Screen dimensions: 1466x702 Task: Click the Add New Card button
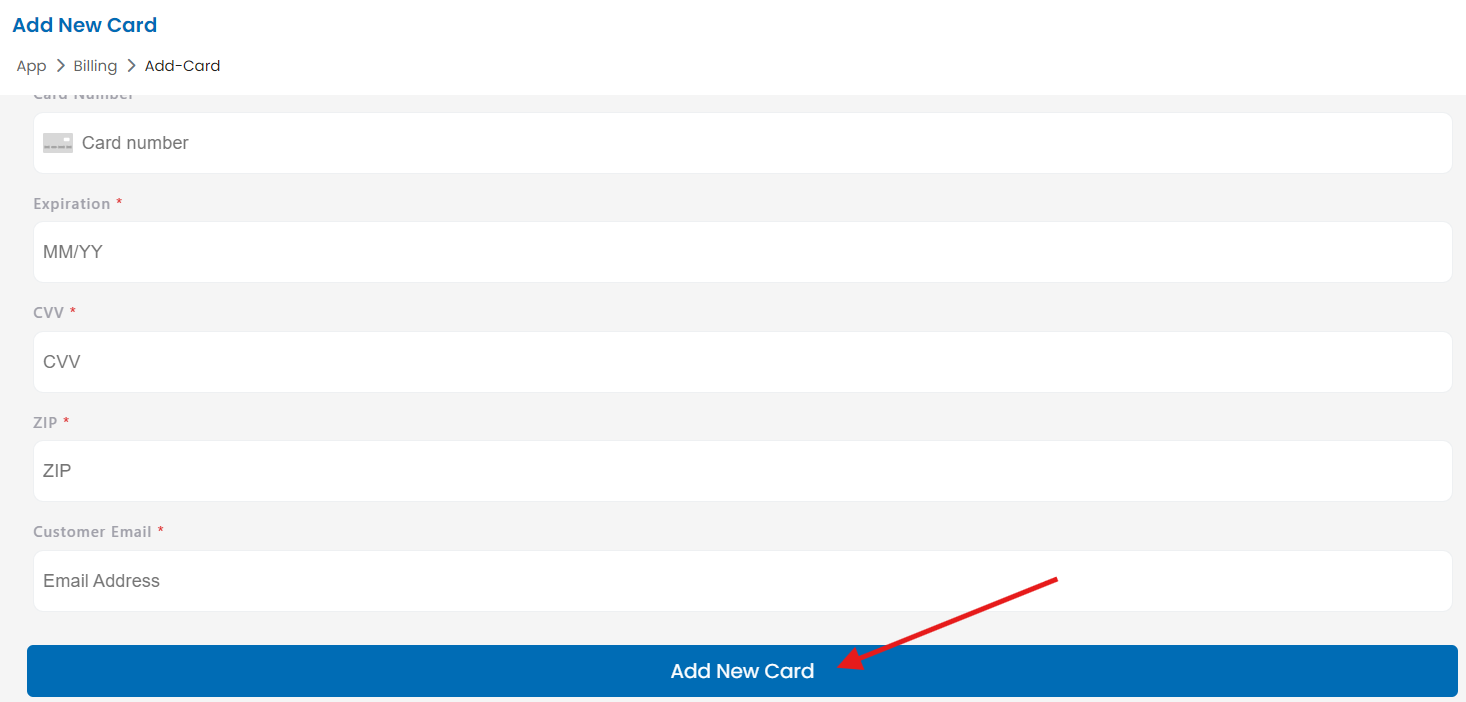[742, 671]
